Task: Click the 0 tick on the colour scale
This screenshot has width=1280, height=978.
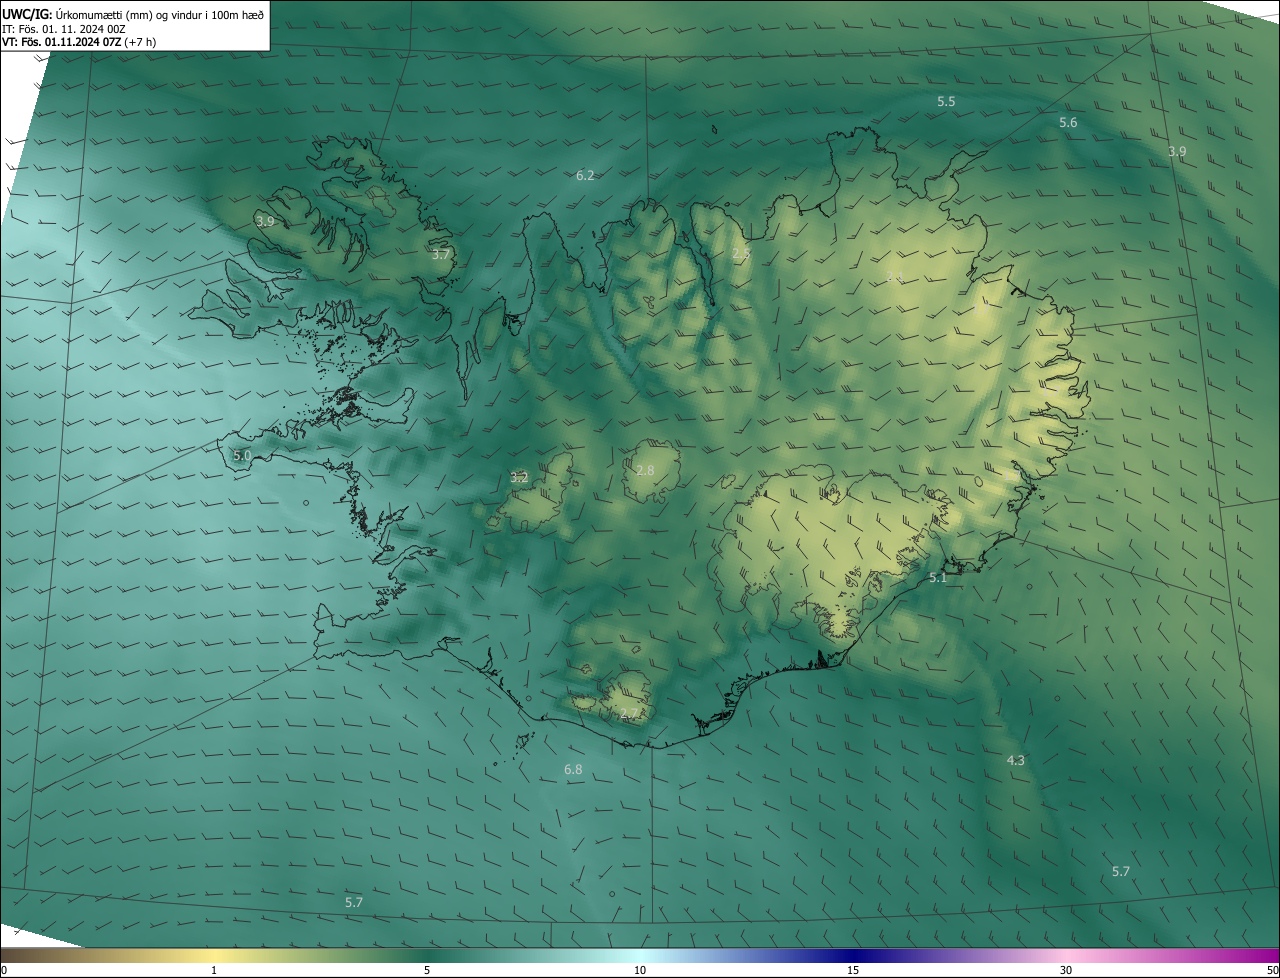Action: pos(4,971)
